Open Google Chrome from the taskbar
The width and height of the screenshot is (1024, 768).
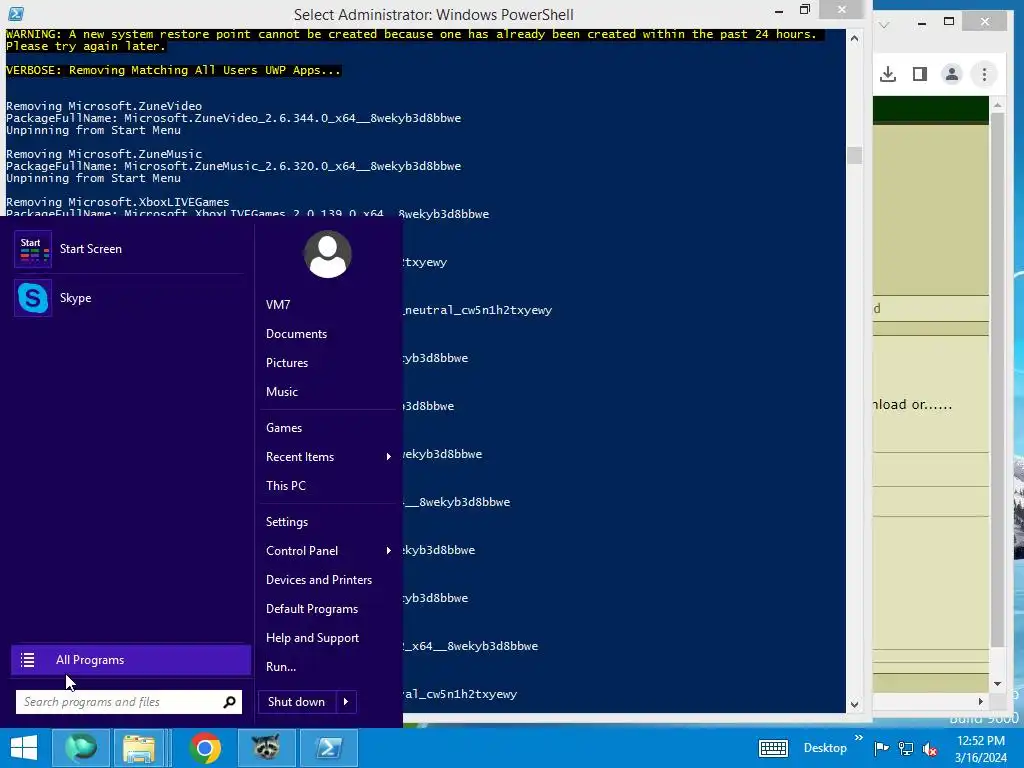point(205,748)
